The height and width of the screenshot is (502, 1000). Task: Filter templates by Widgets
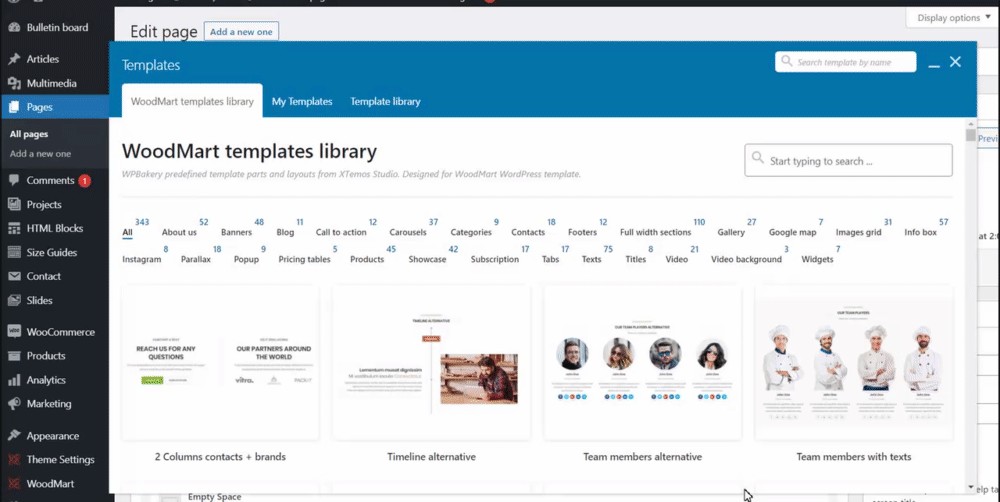[818, 260]
